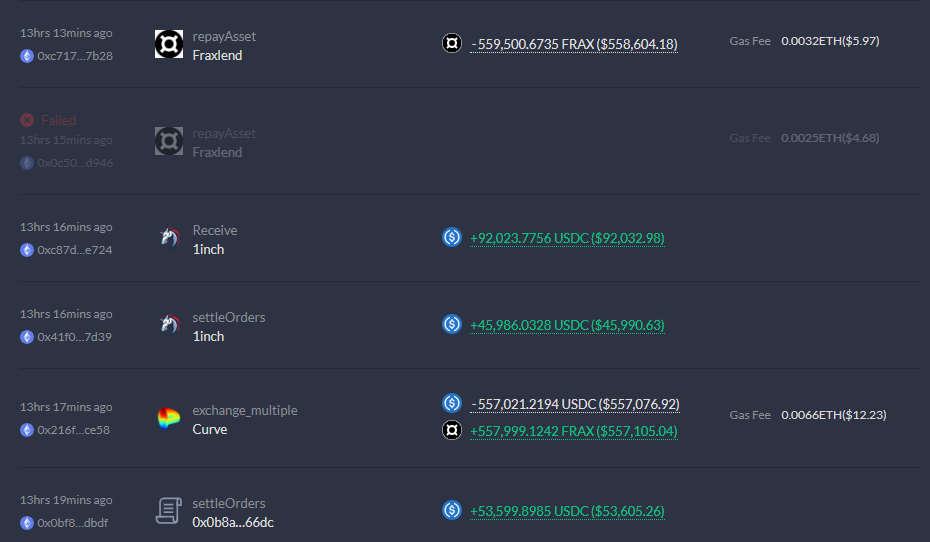Click the Receive action label
Viewport: 930px width, 542px height.
click(215, 230)
